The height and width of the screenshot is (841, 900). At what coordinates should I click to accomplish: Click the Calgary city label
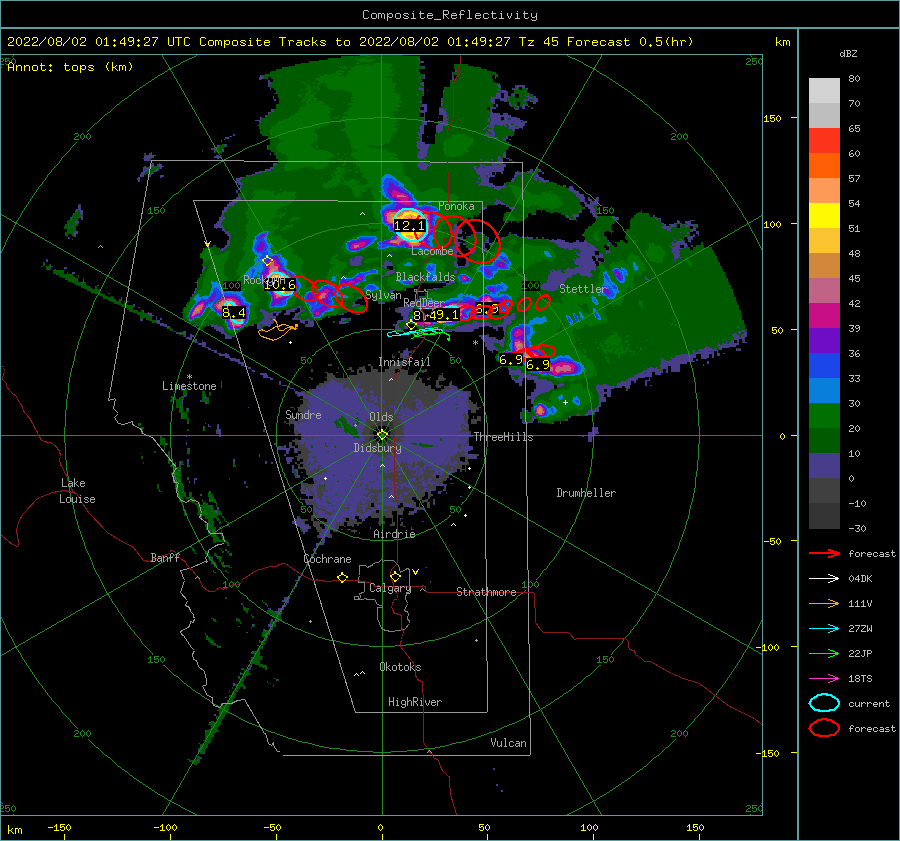(x=390, y=588)
